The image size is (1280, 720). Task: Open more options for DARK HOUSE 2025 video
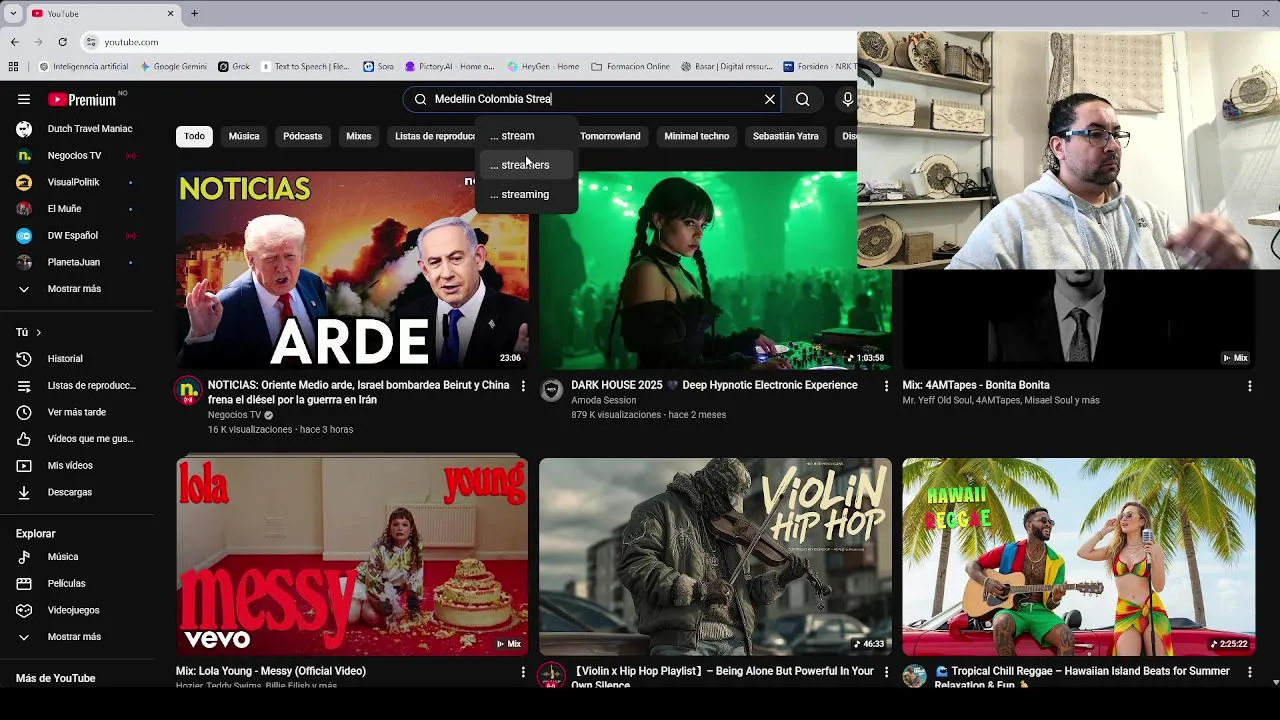[x=886, y=386]
